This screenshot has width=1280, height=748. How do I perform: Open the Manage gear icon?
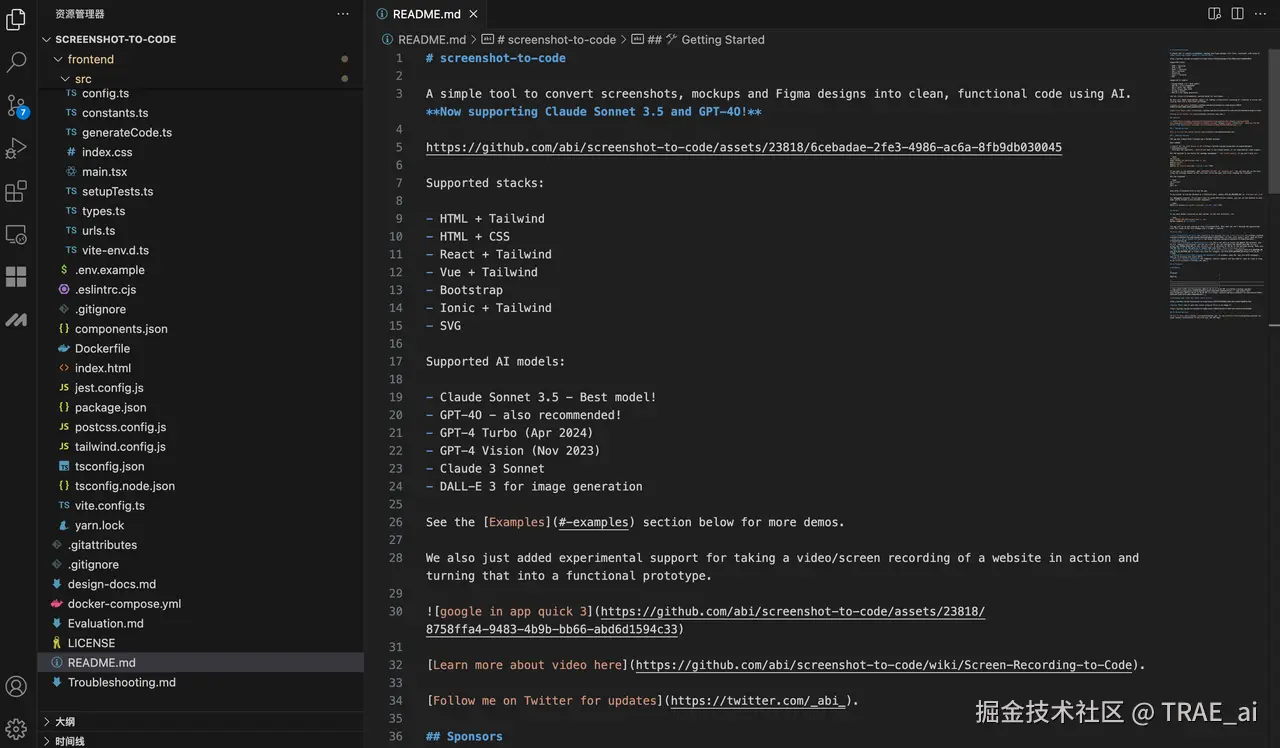coord(16,729)
